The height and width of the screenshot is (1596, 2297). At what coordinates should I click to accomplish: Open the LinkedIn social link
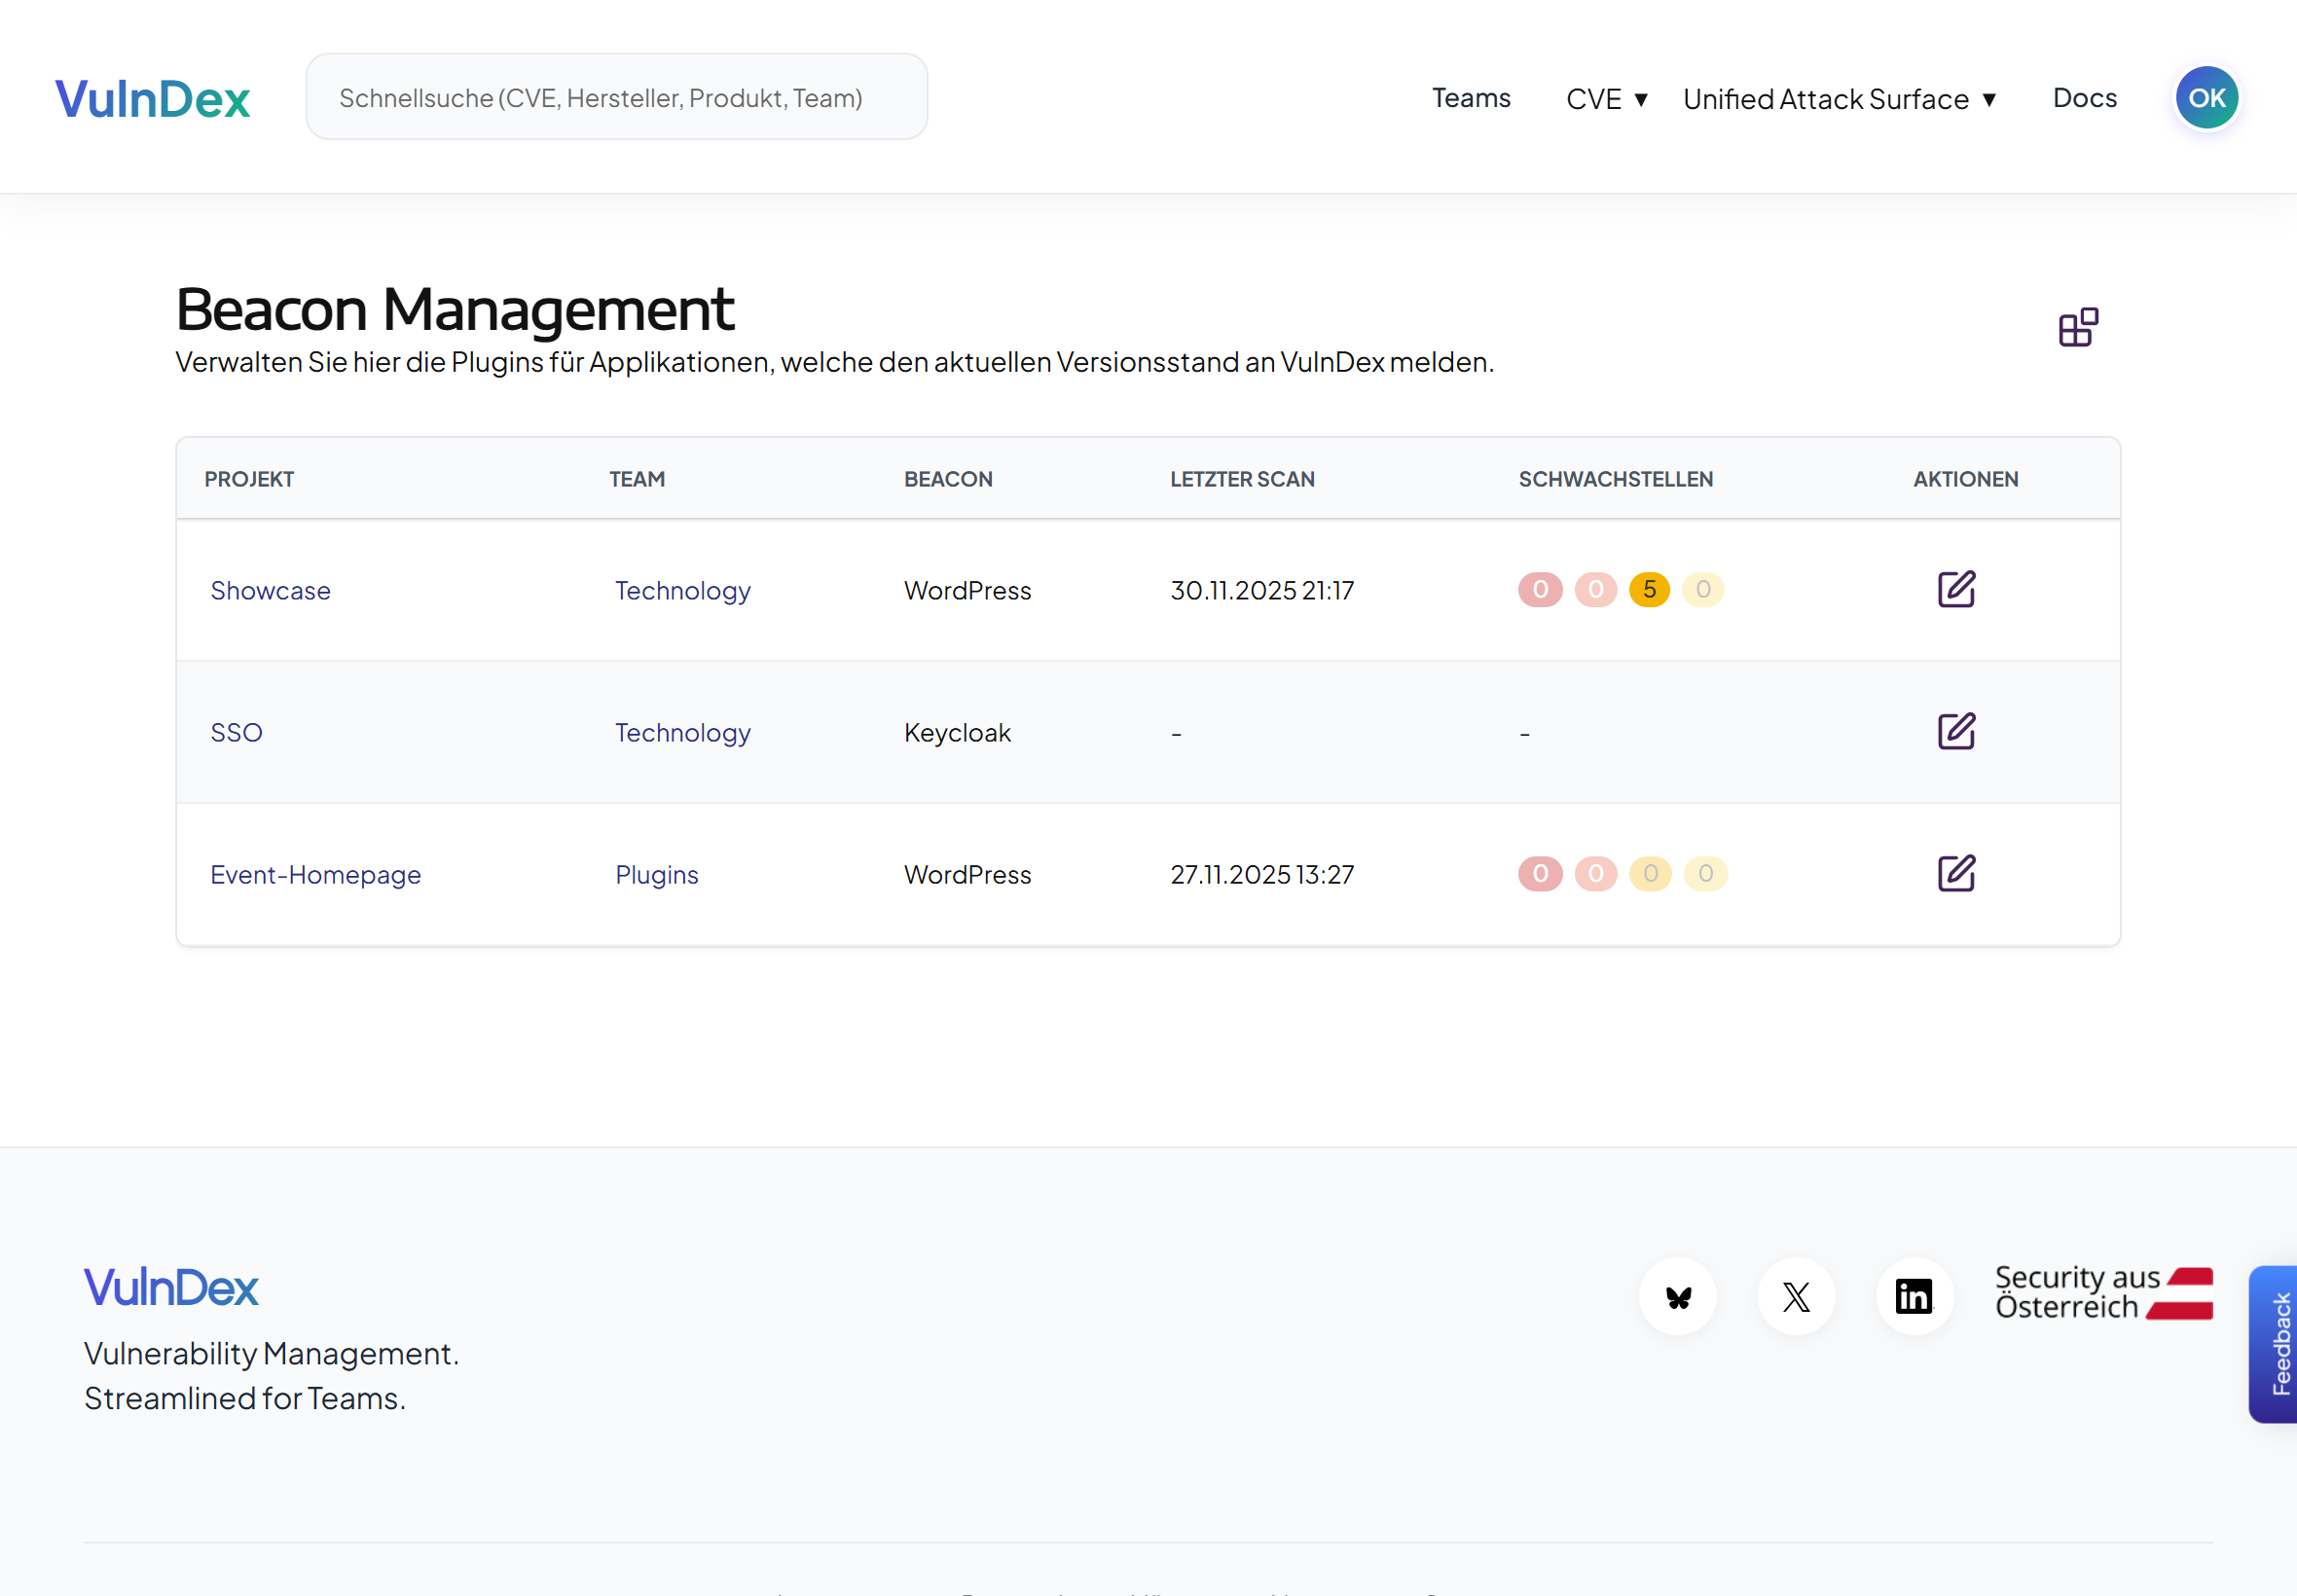(x=1913, y=1297)
